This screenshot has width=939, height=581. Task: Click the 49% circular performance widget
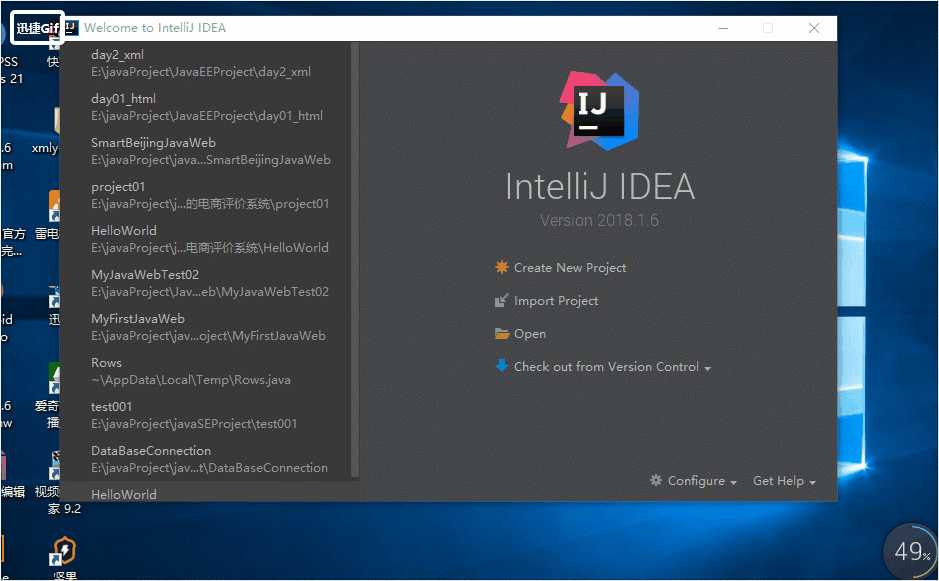[911, 552]
